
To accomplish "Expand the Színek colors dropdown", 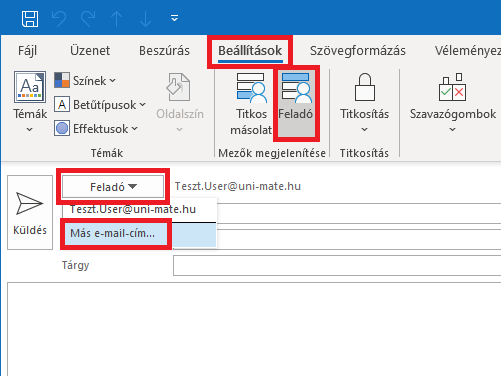I will click(85, 80).
